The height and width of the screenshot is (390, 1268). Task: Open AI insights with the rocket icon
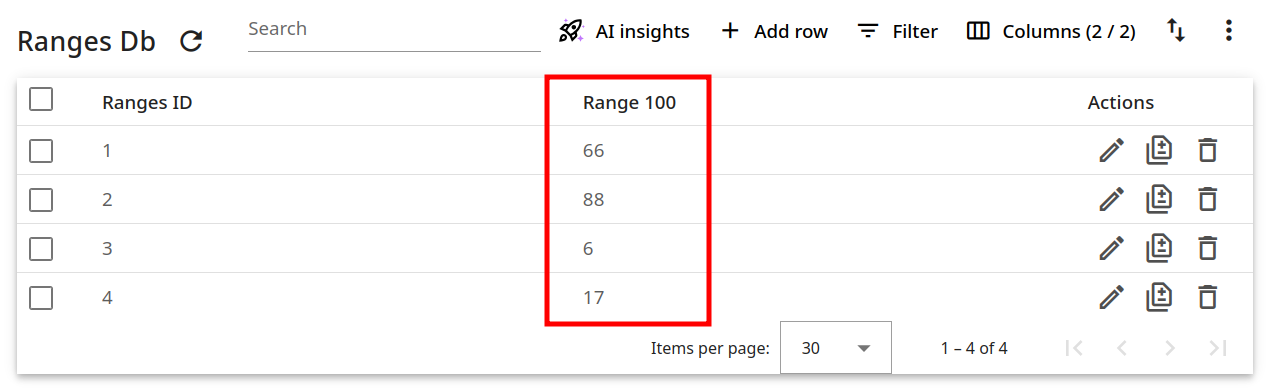tap(624, 31)
